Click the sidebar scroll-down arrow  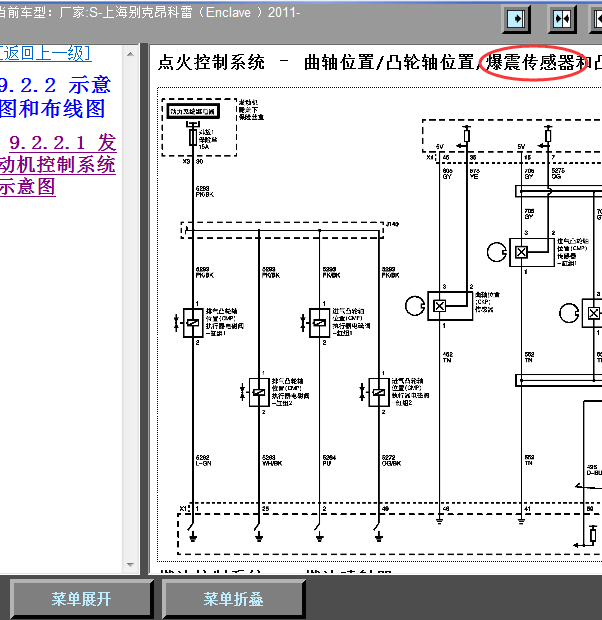click(131, 565)
